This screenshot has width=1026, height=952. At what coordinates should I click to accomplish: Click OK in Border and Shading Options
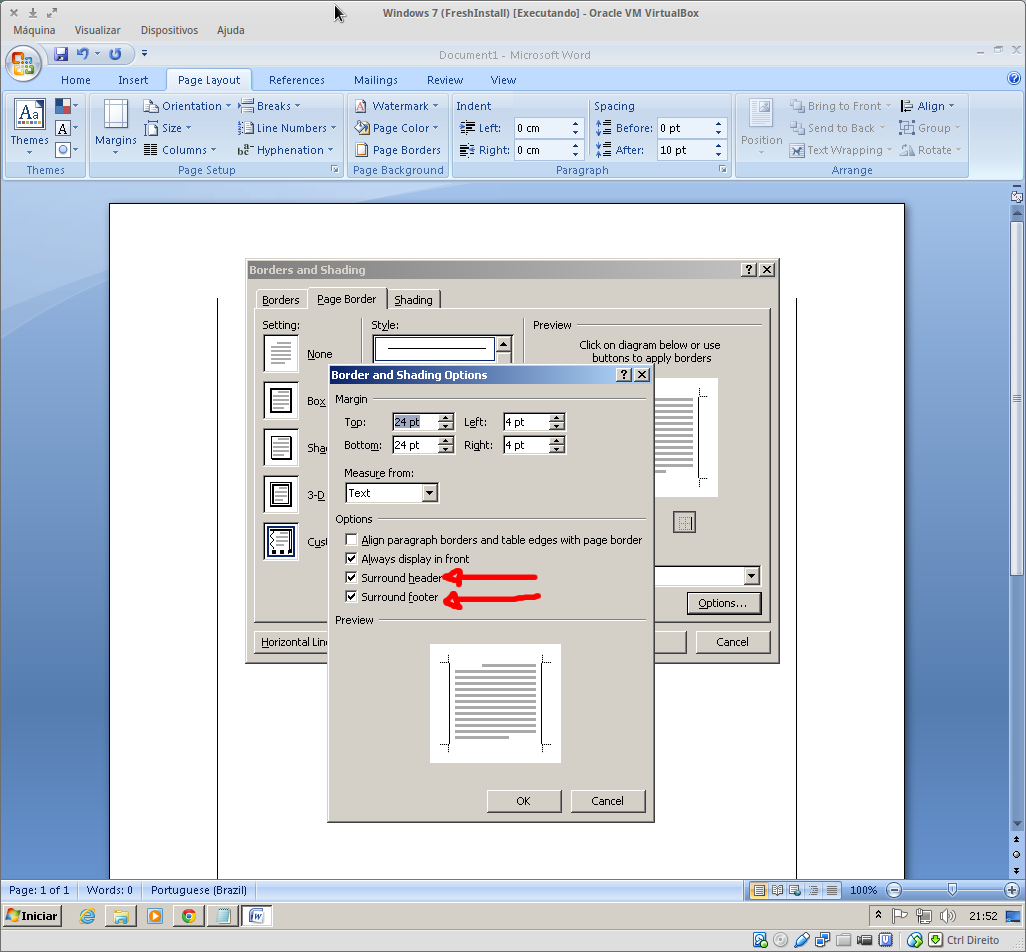tap(523, 801)
